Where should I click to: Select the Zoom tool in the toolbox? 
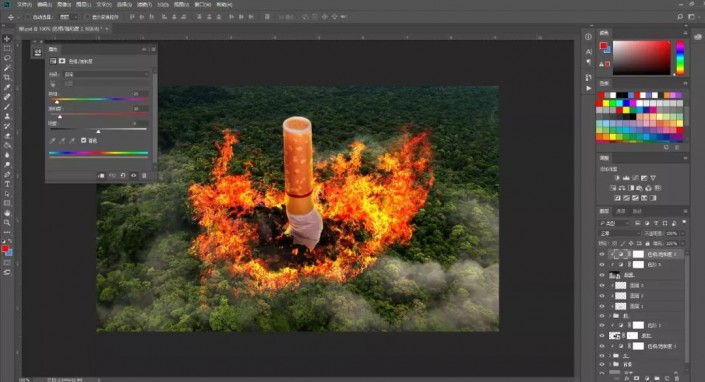coord(7,222)
